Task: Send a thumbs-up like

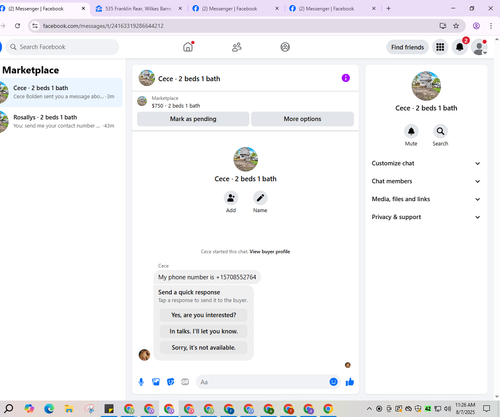Action: [350, 382]
